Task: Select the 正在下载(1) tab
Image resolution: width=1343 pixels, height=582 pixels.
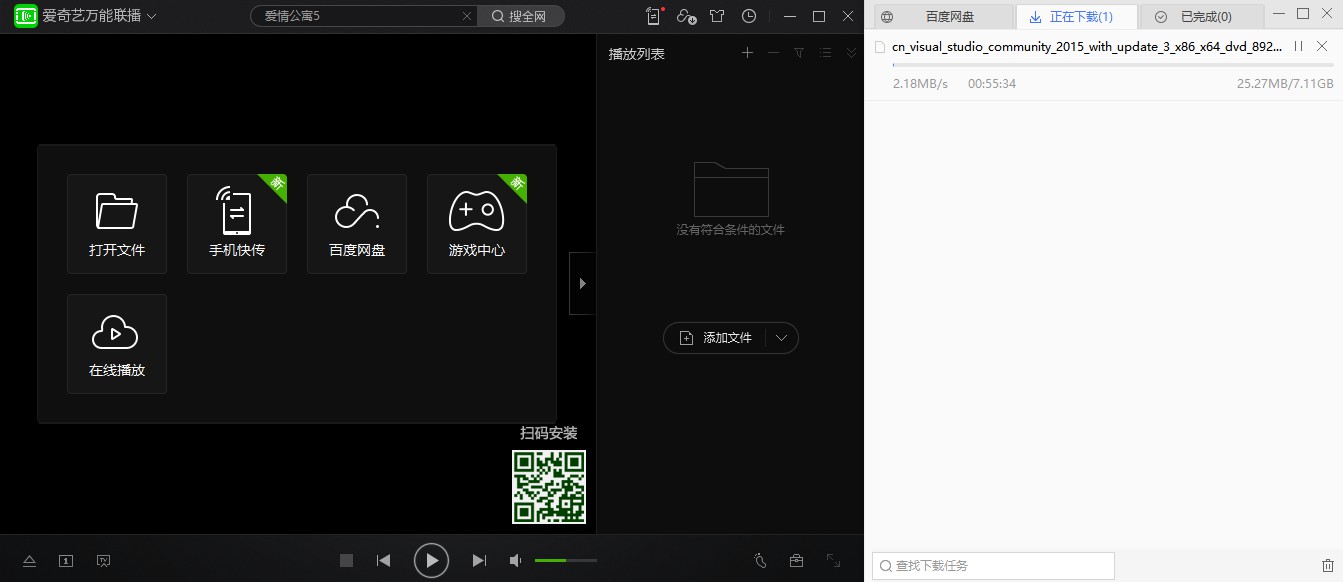Action: [1077, 17]
